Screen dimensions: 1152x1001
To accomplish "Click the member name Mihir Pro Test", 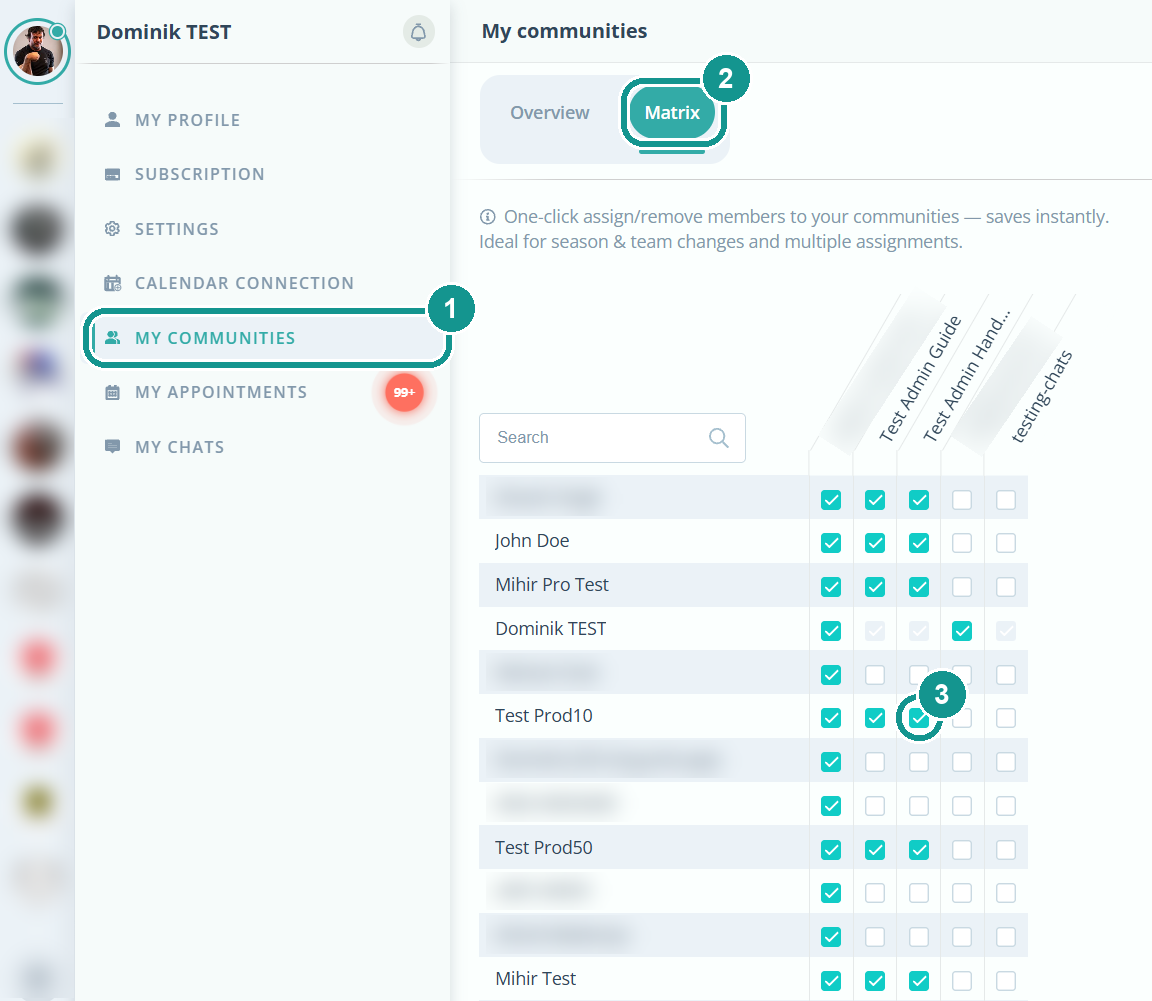I will click(x=552, y=585).
